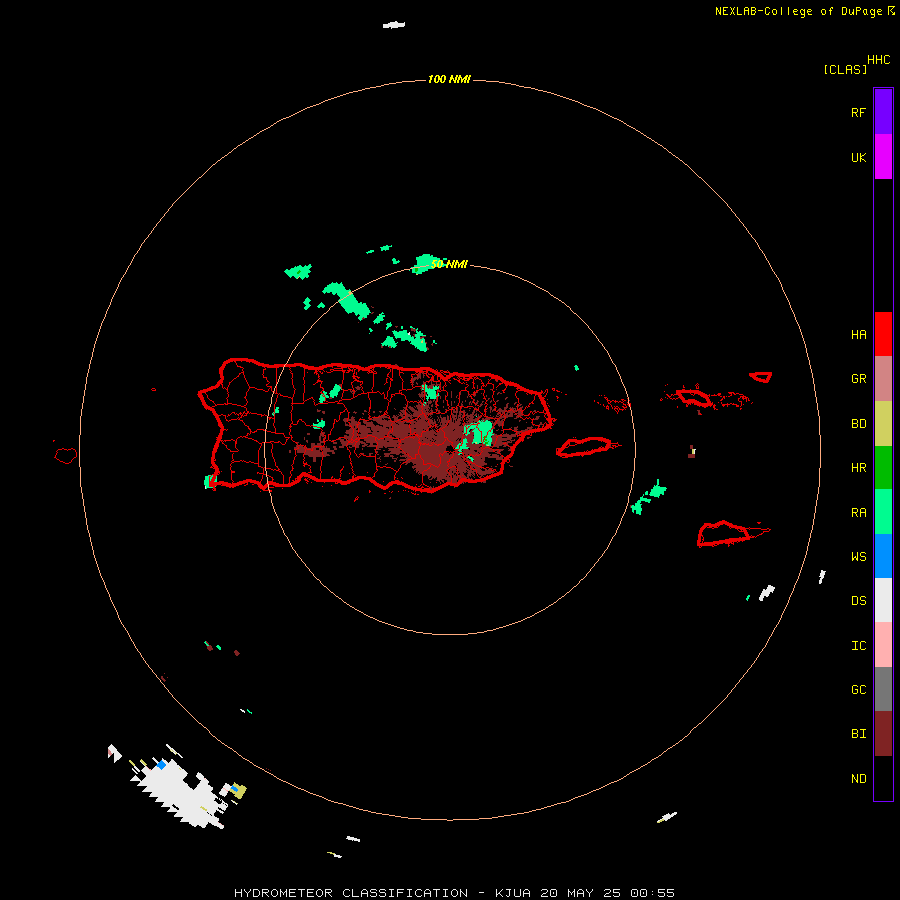Screen dimensions: 900x900
Task: Click the 'KJUA' radar site identifier
Action: tap(513, 893)
